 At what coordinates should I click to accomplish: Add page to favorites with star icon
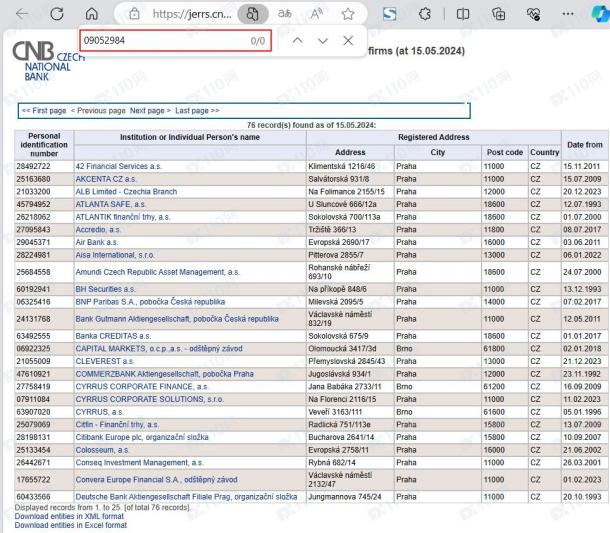pos(348,14)
